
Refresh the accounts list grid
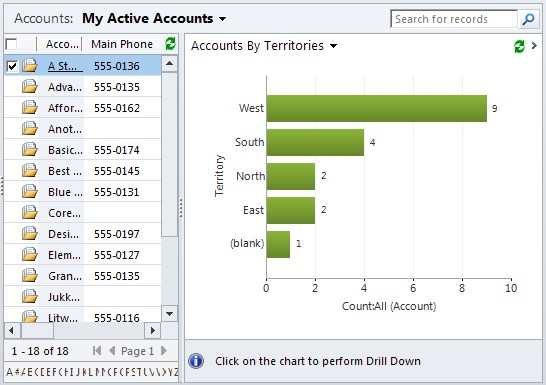click(170, 44)
